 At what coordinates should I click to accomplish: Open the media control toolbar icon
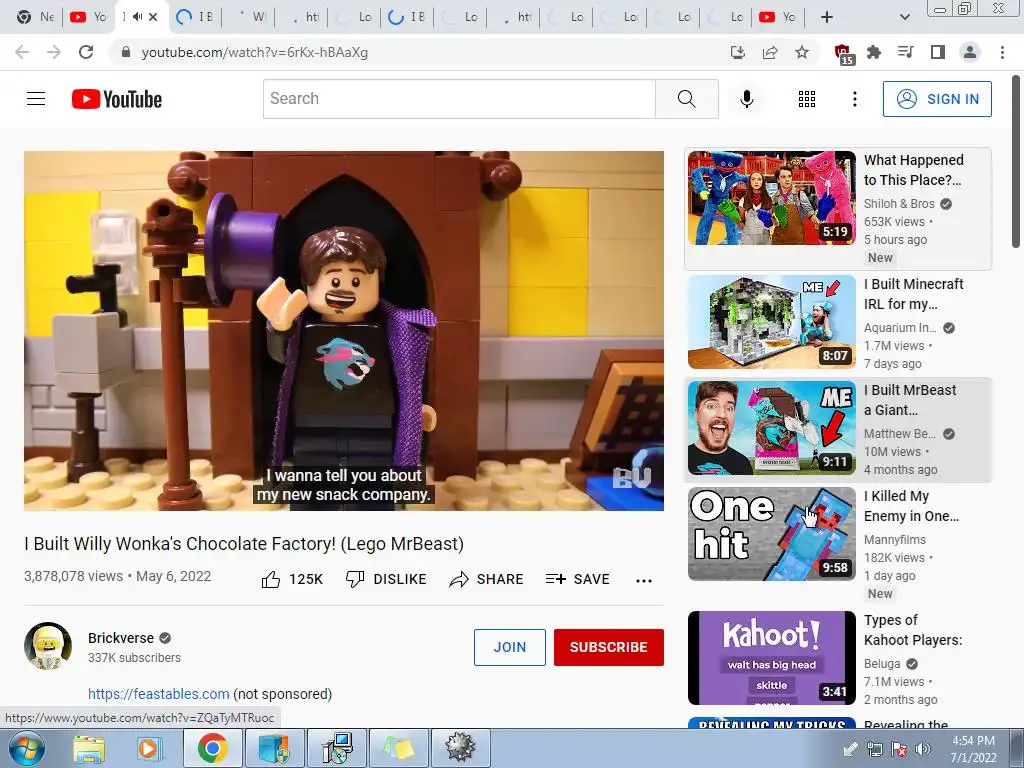[x=906, y=52]
